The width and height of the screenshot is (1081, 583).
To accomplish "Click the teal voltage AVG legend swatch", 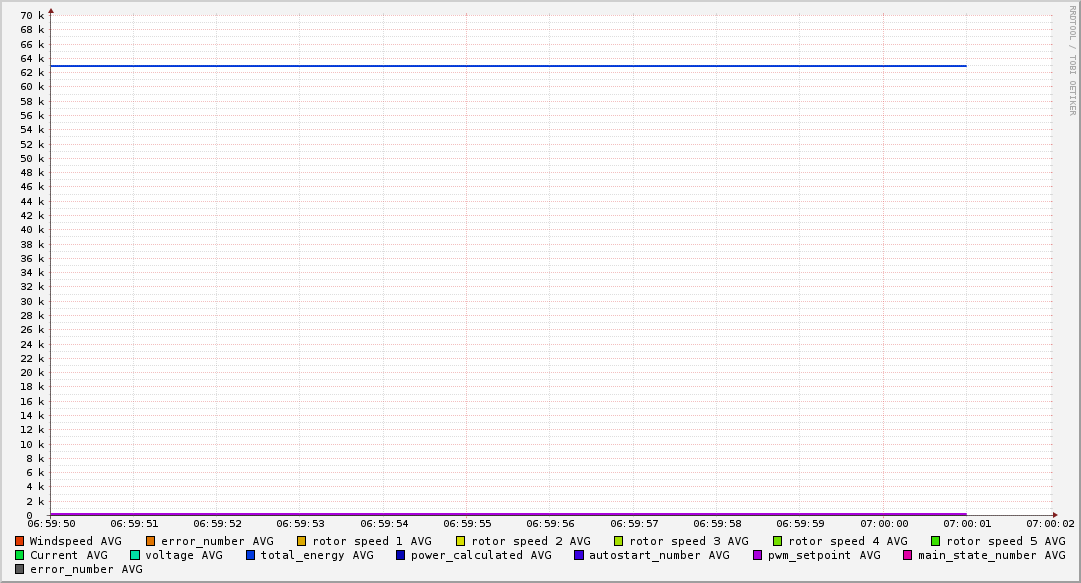I will [135, 555].
